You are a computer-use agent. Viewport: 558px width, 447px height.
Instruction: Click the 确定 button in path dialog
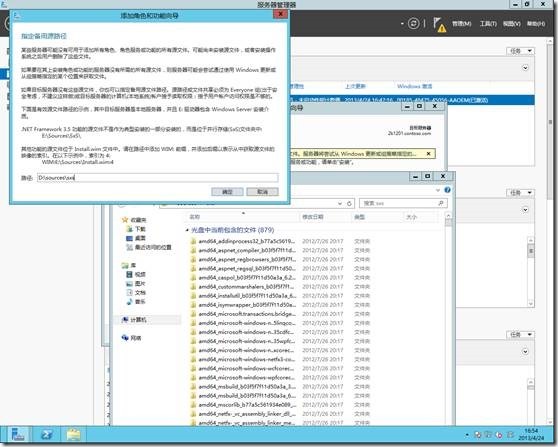click(227, 192)
